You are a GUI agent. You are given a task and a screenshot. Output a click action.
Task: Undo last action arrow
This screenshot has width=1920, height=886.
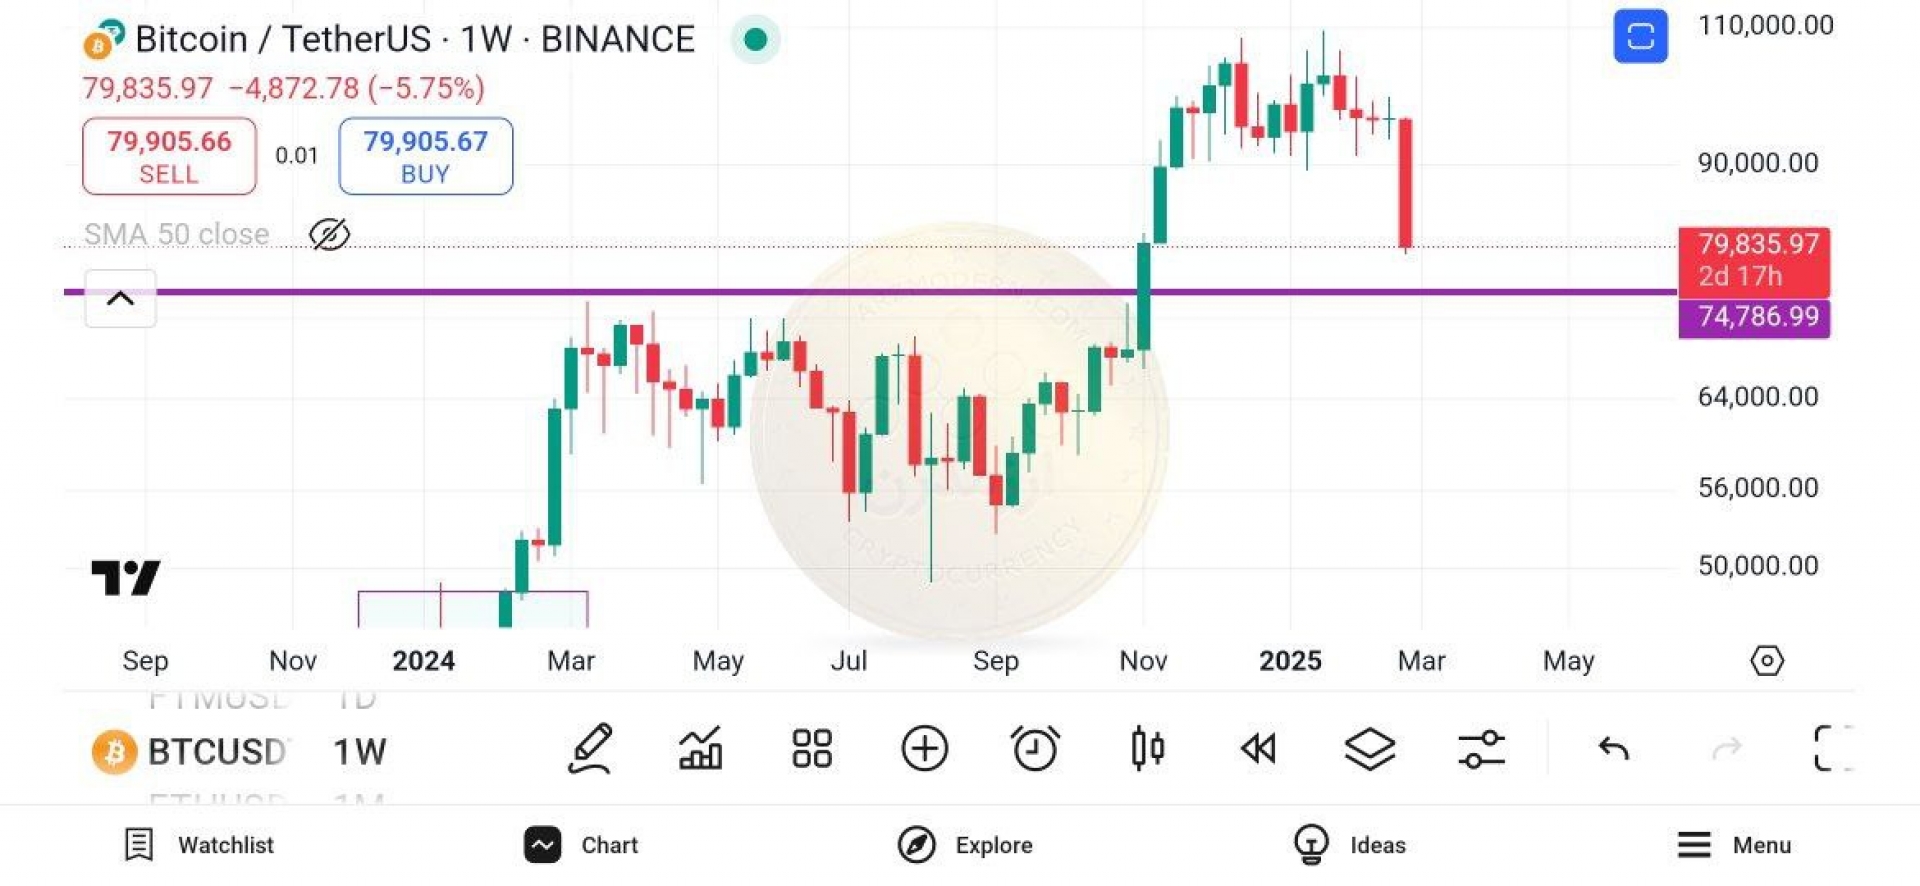[1614, 749]
